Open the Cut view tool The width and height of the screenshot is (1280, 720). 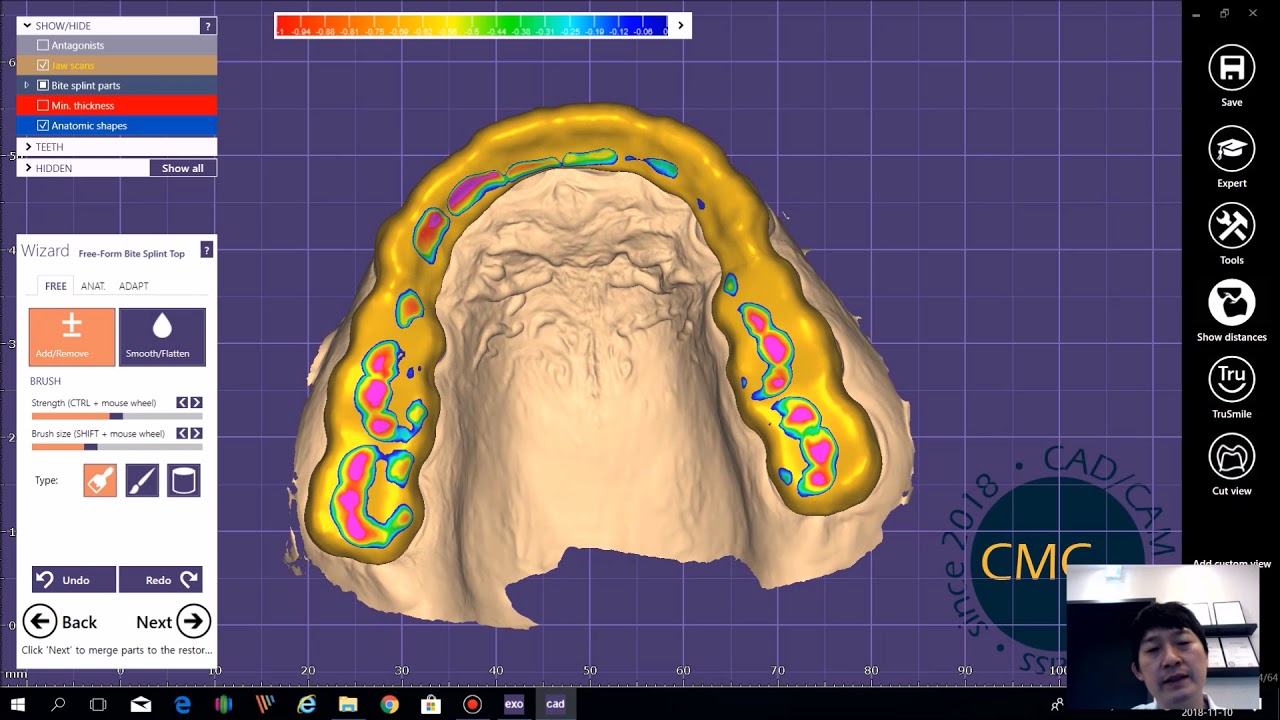point(1231,457)
